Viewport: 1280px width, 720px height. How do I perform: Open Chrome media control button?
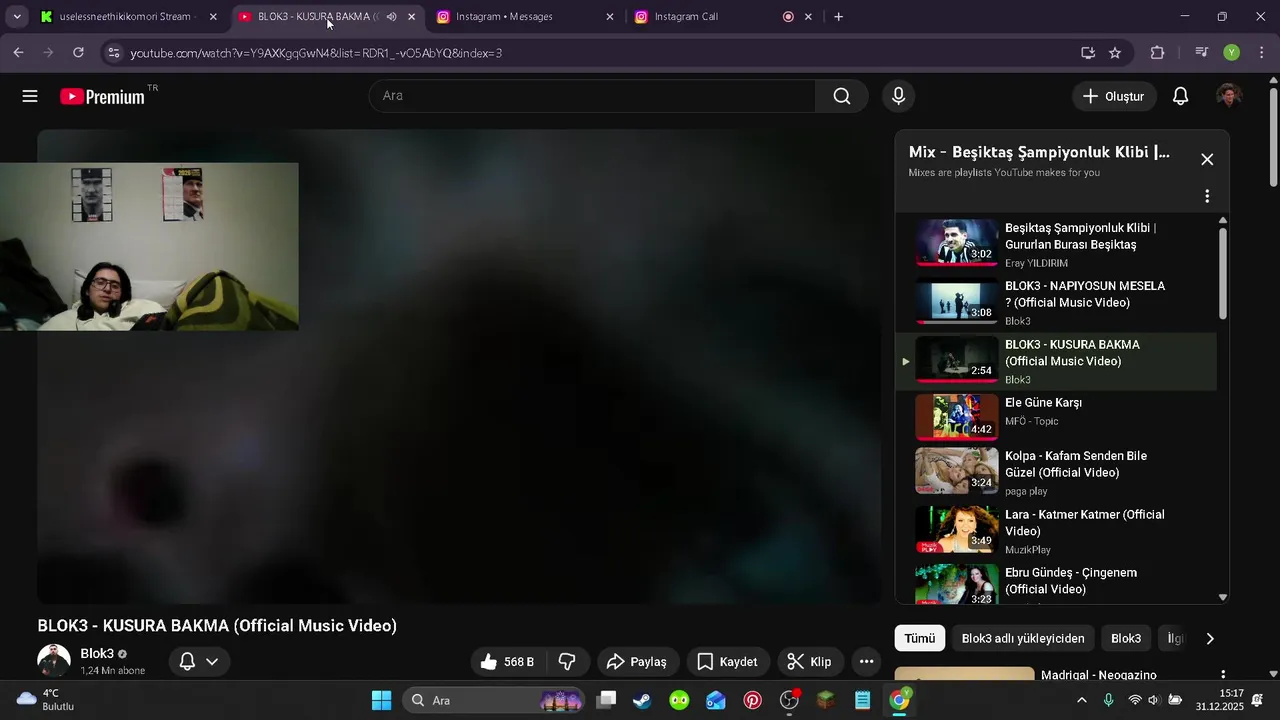(x=1202, y=53)
